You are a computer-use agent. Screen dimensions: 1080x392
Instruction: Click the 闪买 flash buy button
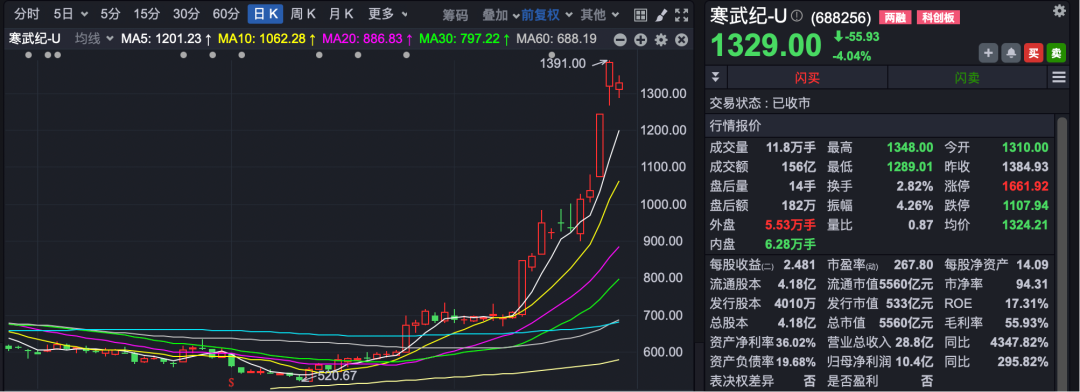click(x=807, y=78)
